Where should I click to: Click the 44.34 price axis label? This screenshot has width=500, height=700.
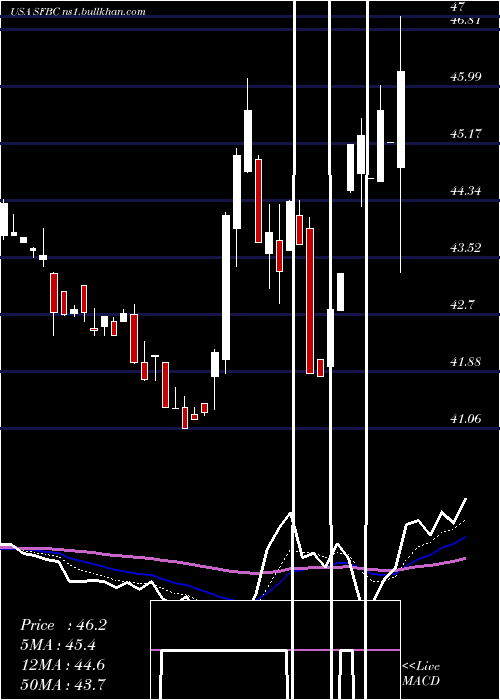coord(466,191)
